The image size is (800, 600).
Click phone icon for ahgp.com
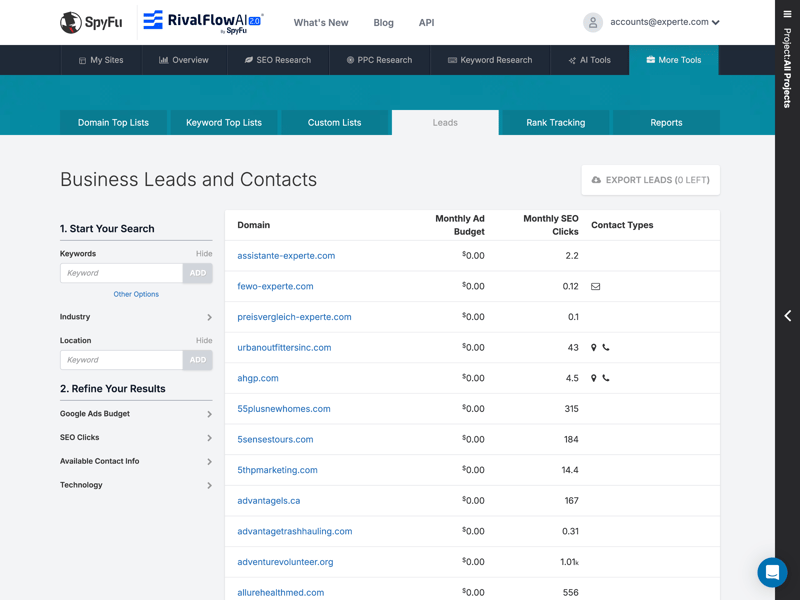point(606,379)
